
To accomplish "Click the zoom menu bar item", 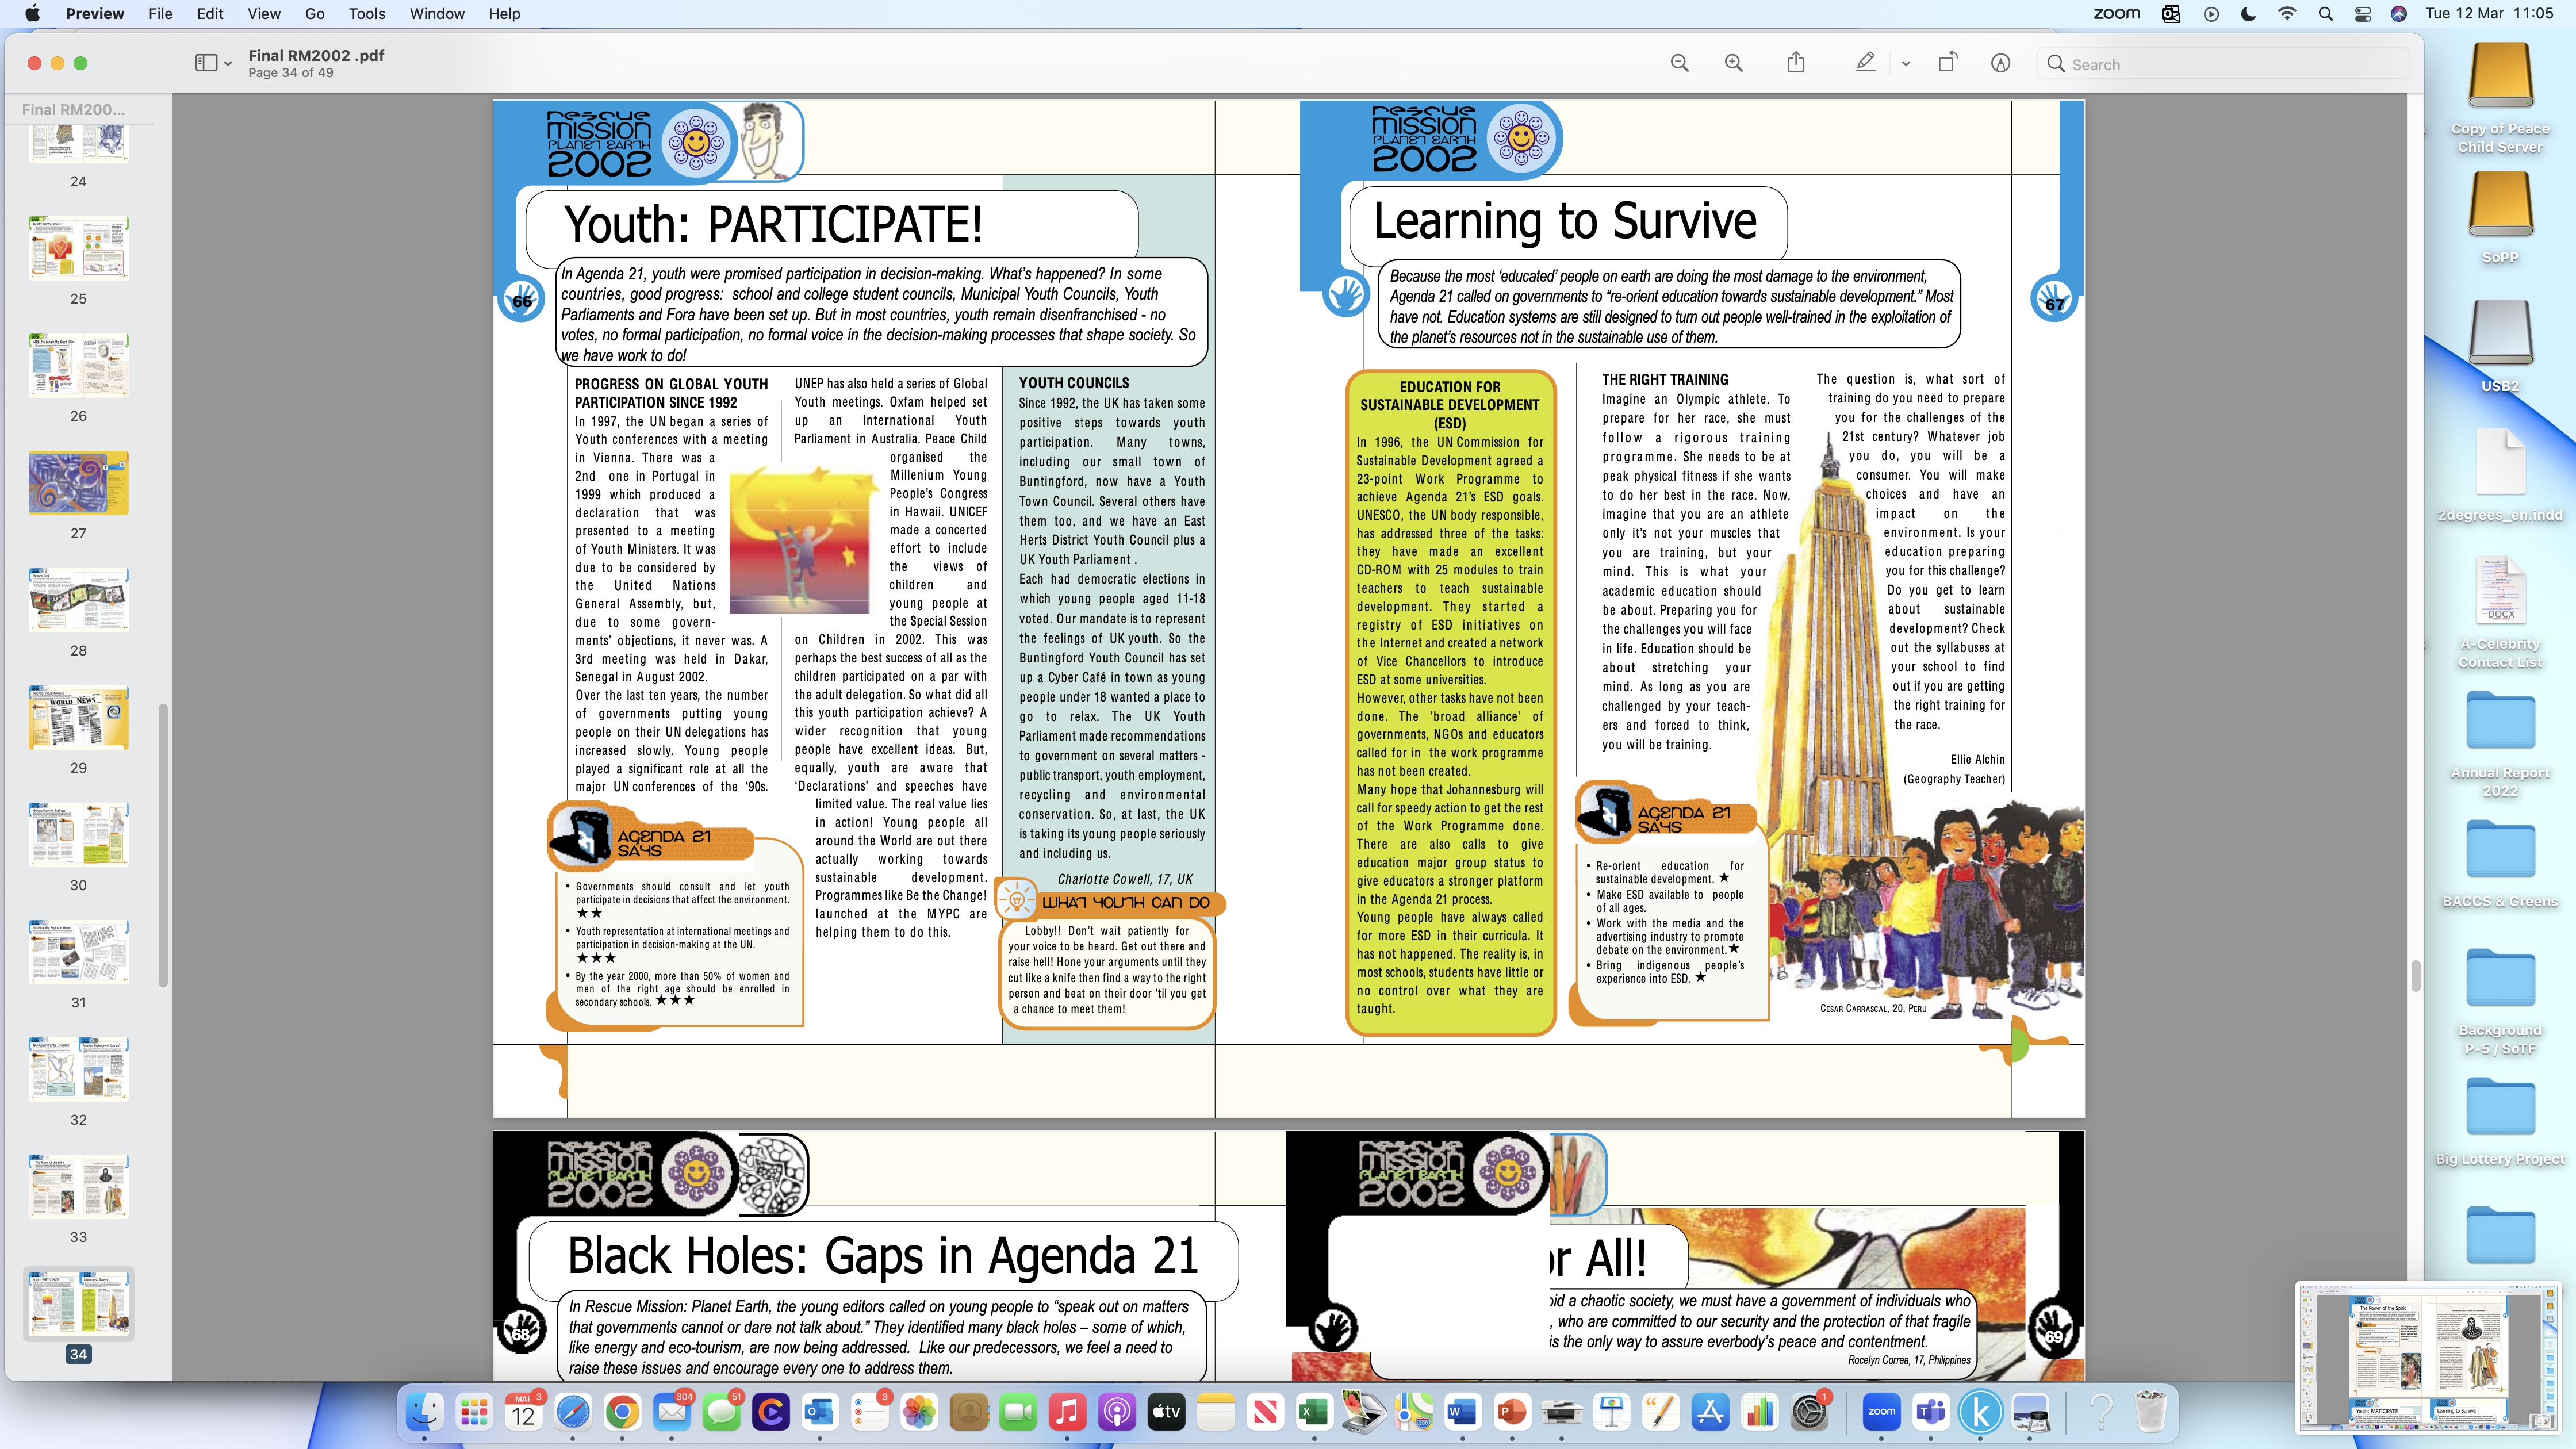I will [2116, 14].
